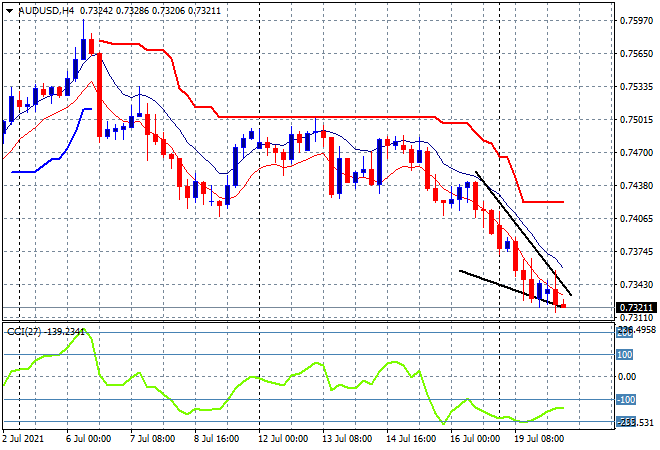
Task: Click the 0.74700 price axis label
Action: click(637, 152)
